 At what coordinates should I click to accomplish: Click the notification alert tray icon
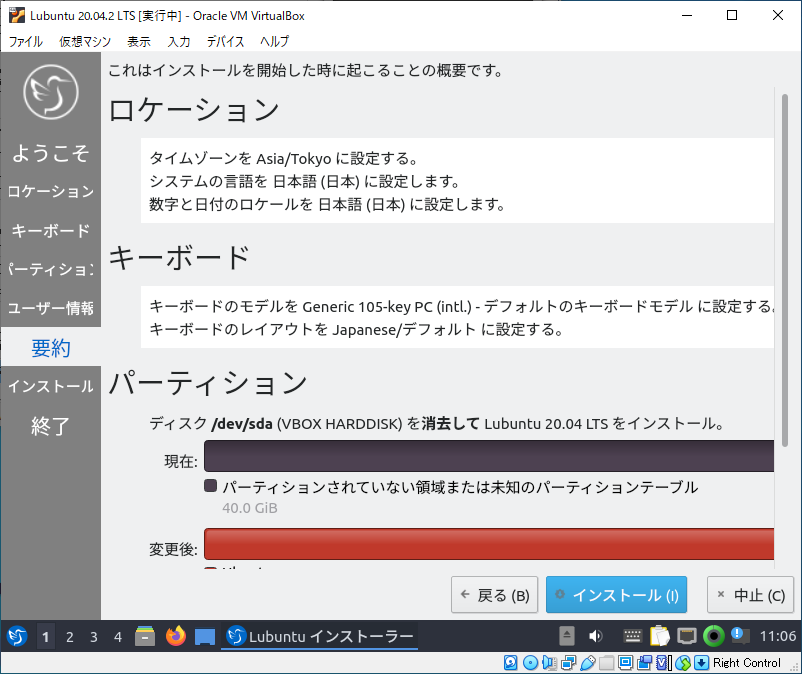[x=740, y=636]
